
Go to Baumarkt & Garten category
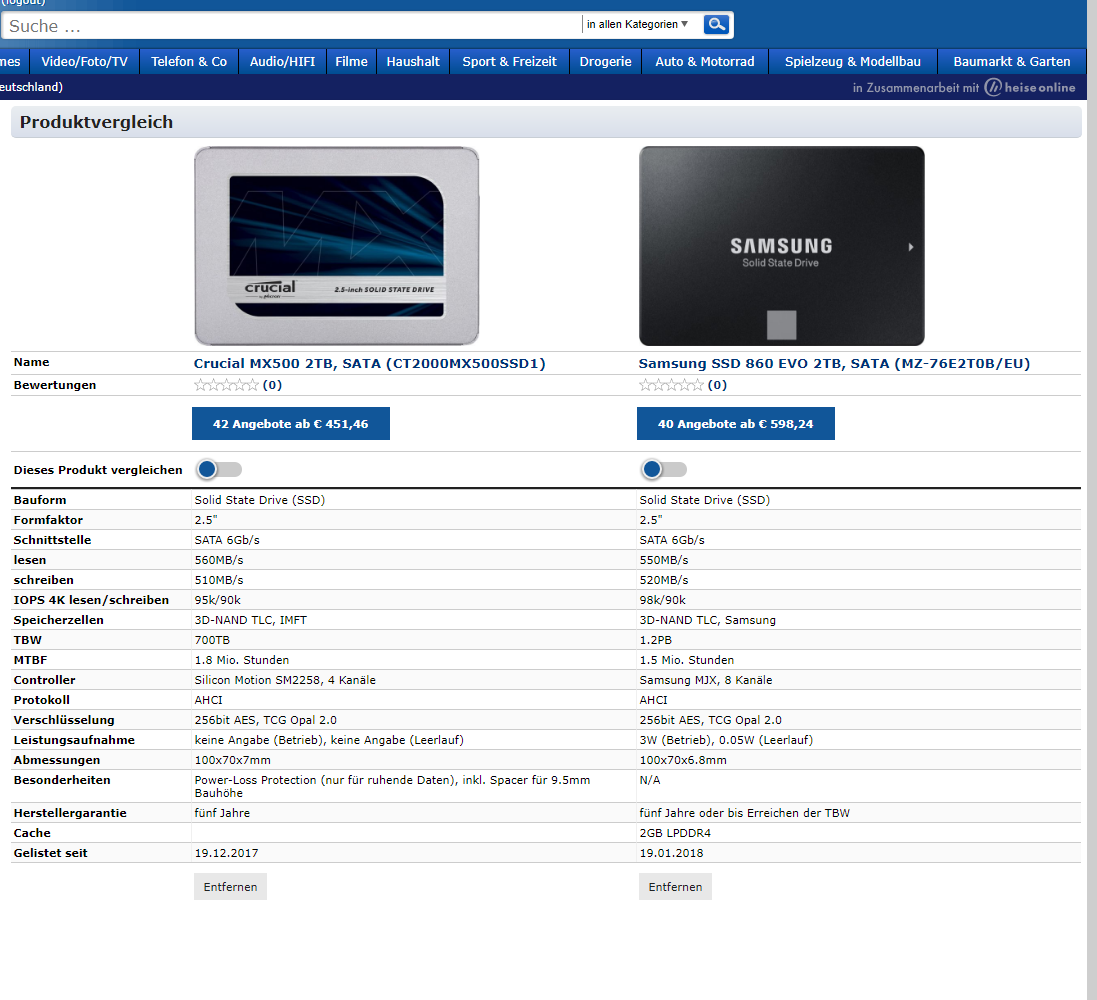1012,62
